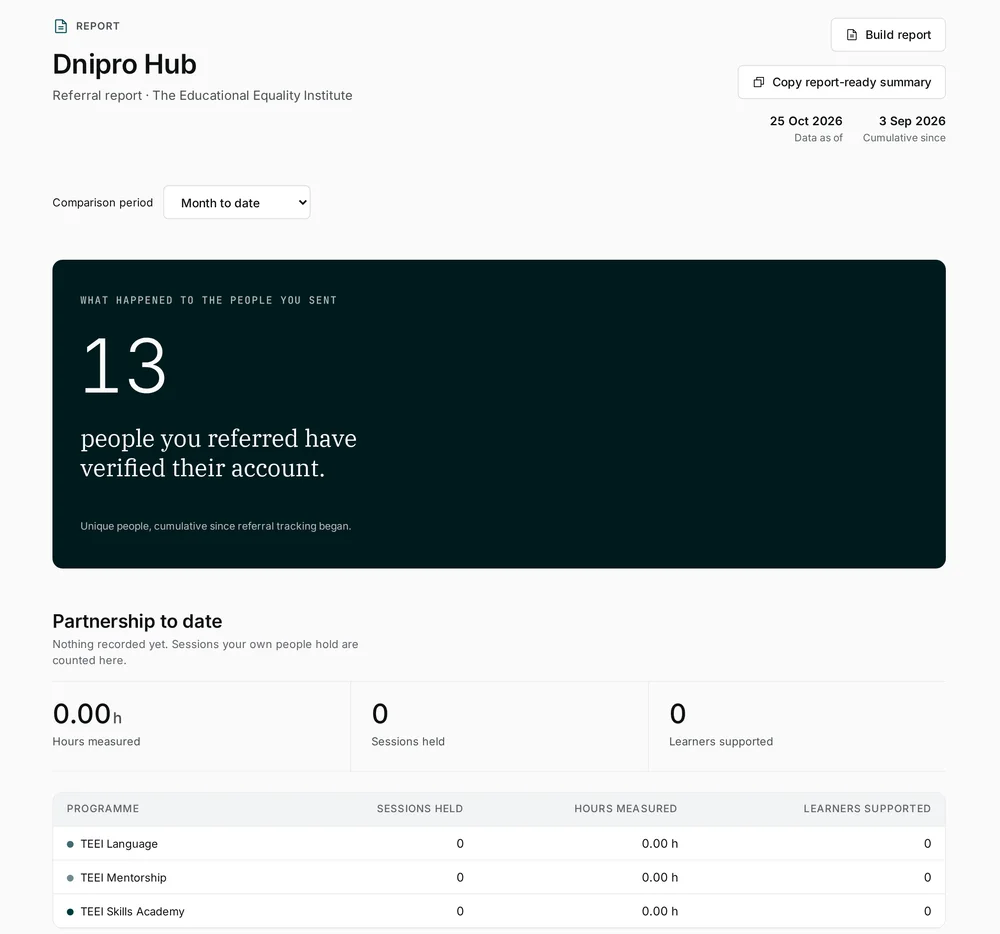Click the TEEI Mentorship color dot
Image resolution: width=1000 pixels, height=934 pixels.
pyautogui.click(x=70, y=878)
